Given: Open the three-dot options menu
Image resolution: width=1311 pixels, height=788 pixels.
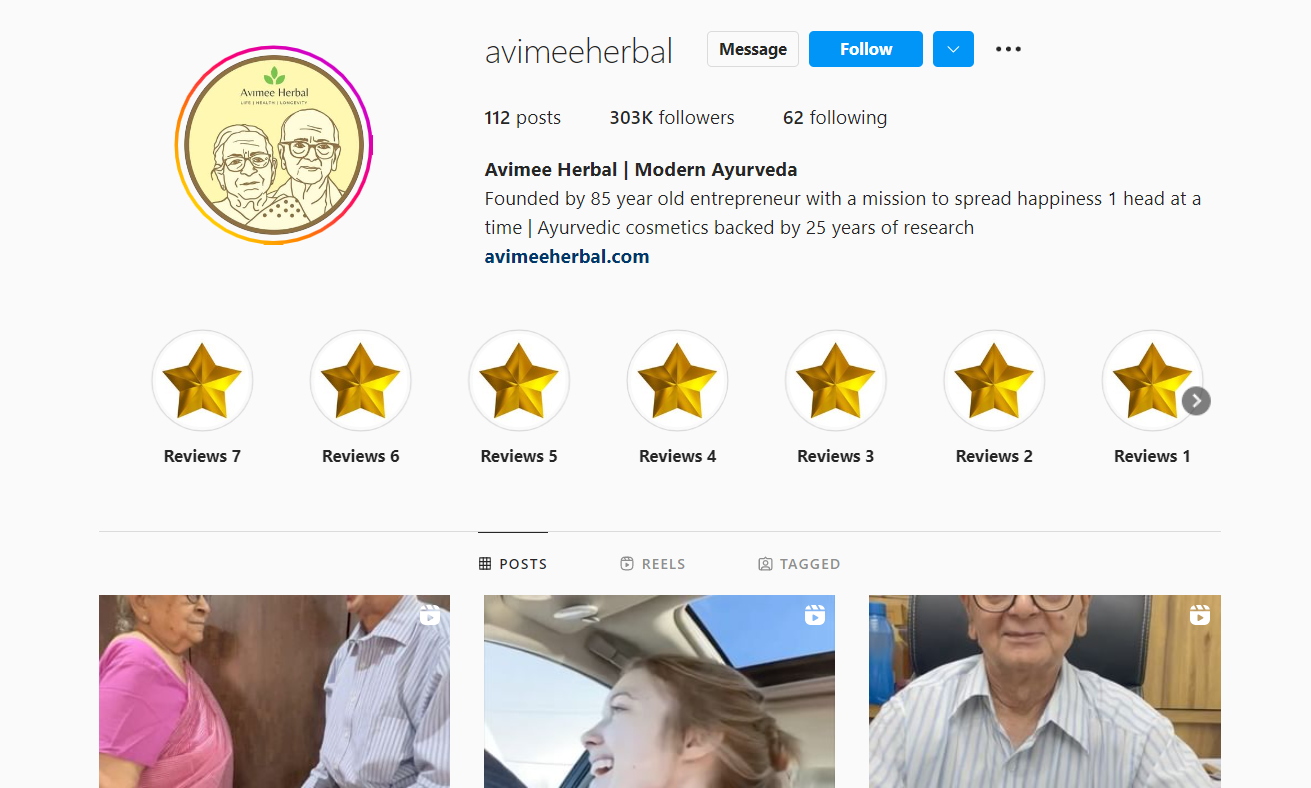Looking at the screenshot, I should [x=1008, y=49].
